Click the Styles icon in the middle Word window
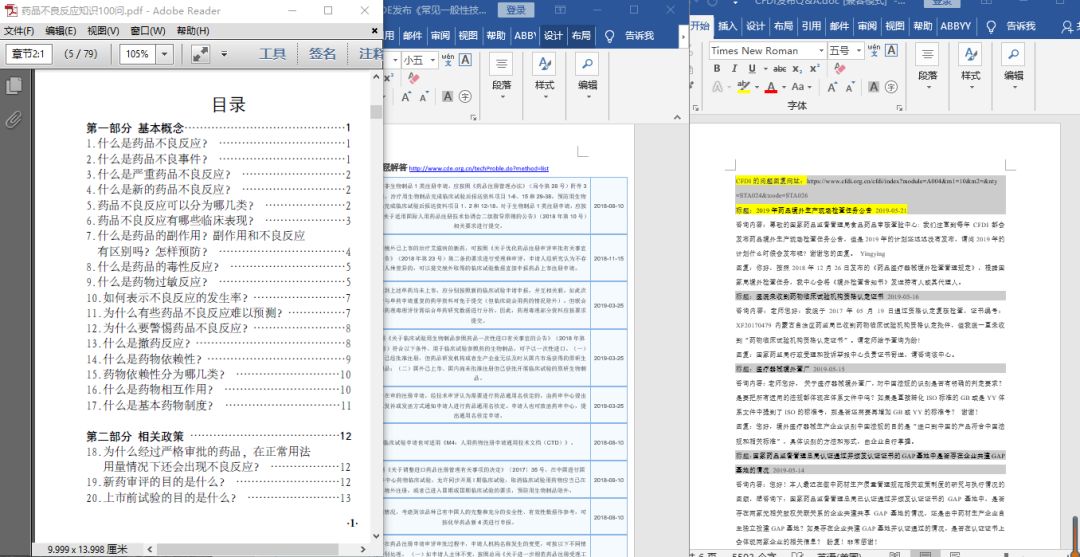1080x557 pixels. (x=544, y=65)
